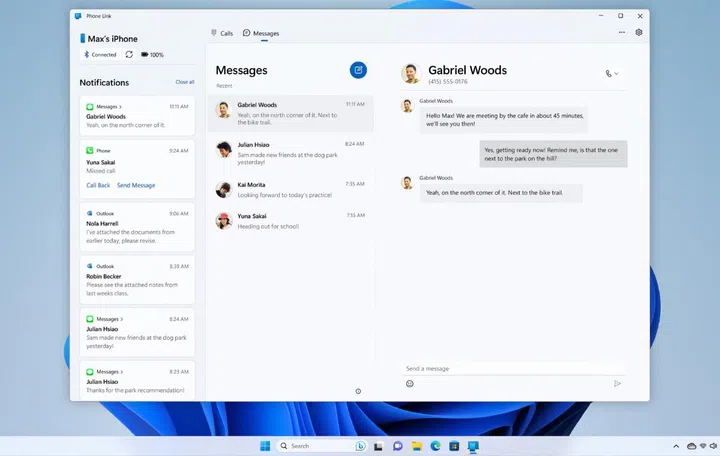This screenshot has height=456, width=720.
Task: Open Gabriel Woods notification card
Action: pos(137,116)
